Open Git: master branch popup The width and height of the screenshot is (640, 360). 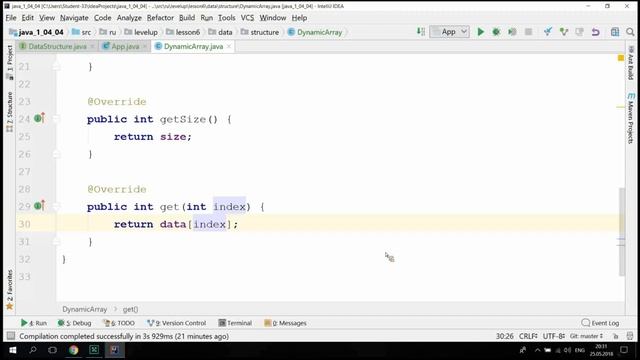pyautogui.click(x=587, y=336)
